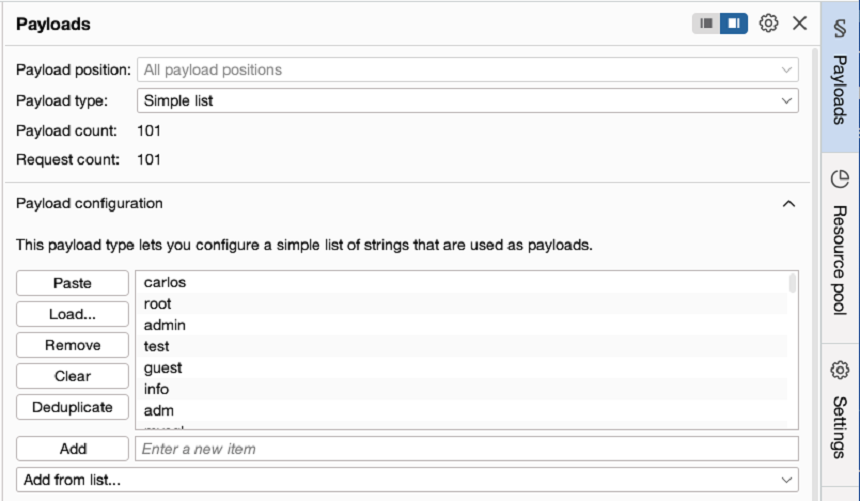Expand the Add from list dropdown
This screenshot has width=860, height=501.
[x=407, y=480]
